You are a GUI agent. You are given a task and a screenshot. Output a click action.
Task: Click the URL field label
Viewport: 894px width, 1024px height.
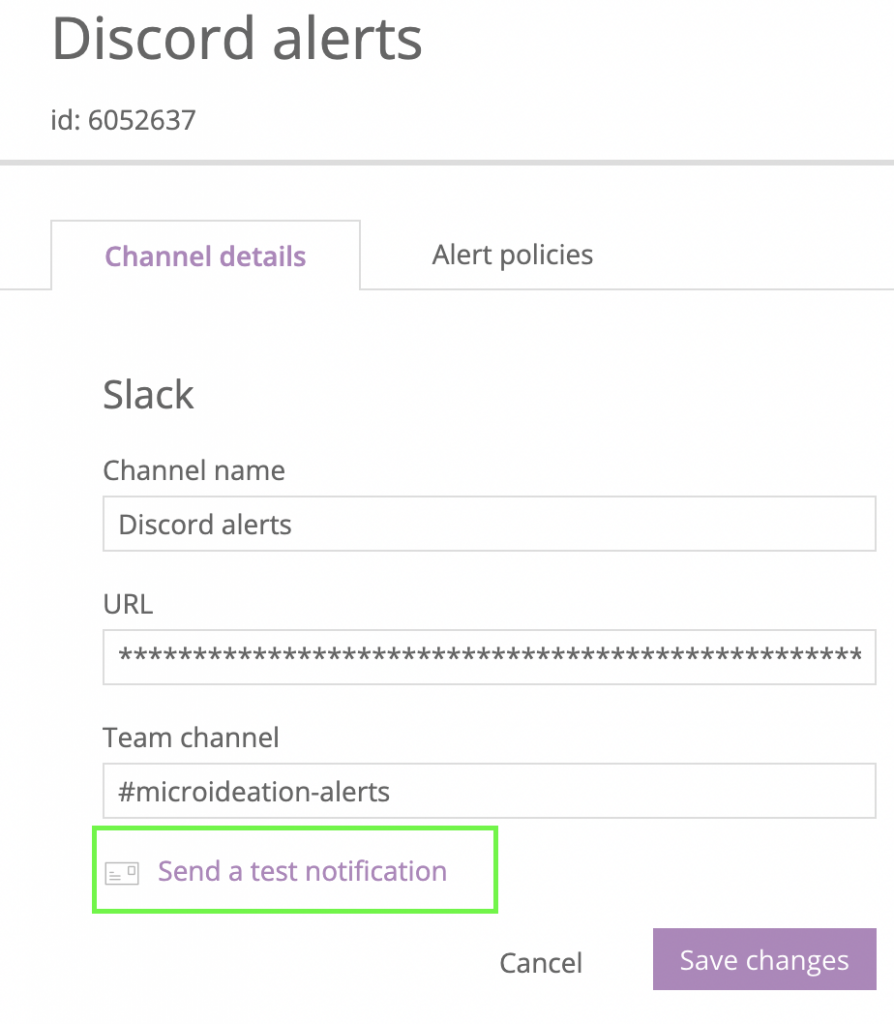click(x=128, y=604)
